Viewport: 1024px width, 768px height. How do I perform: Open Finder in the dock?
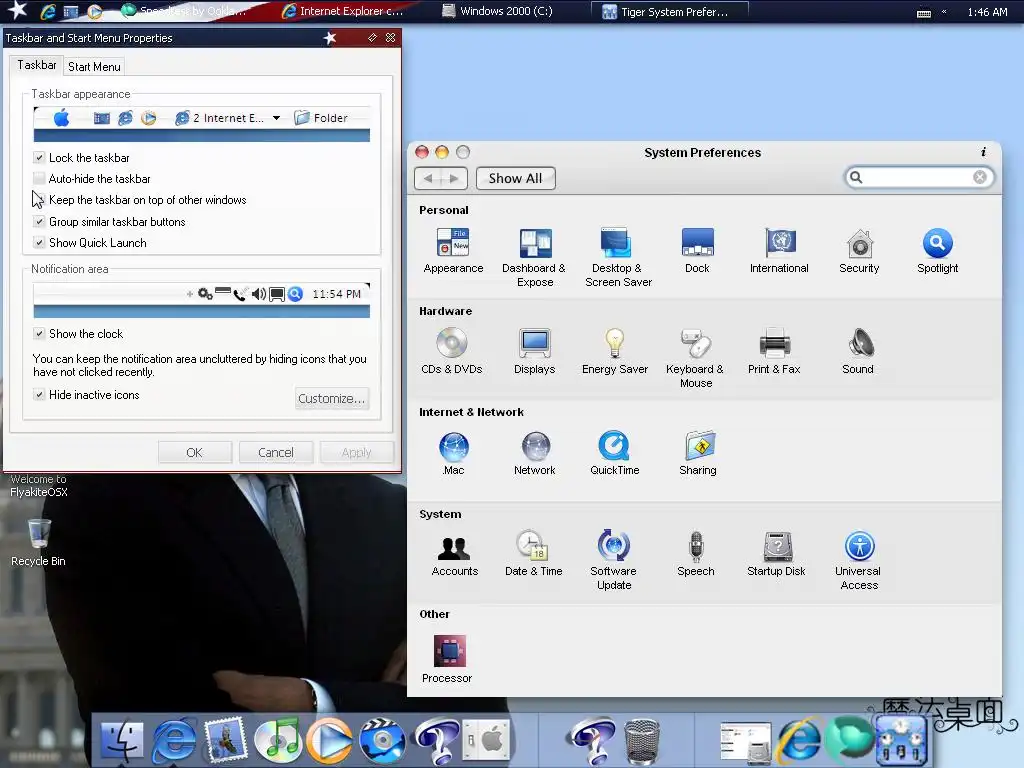[122, 741]
